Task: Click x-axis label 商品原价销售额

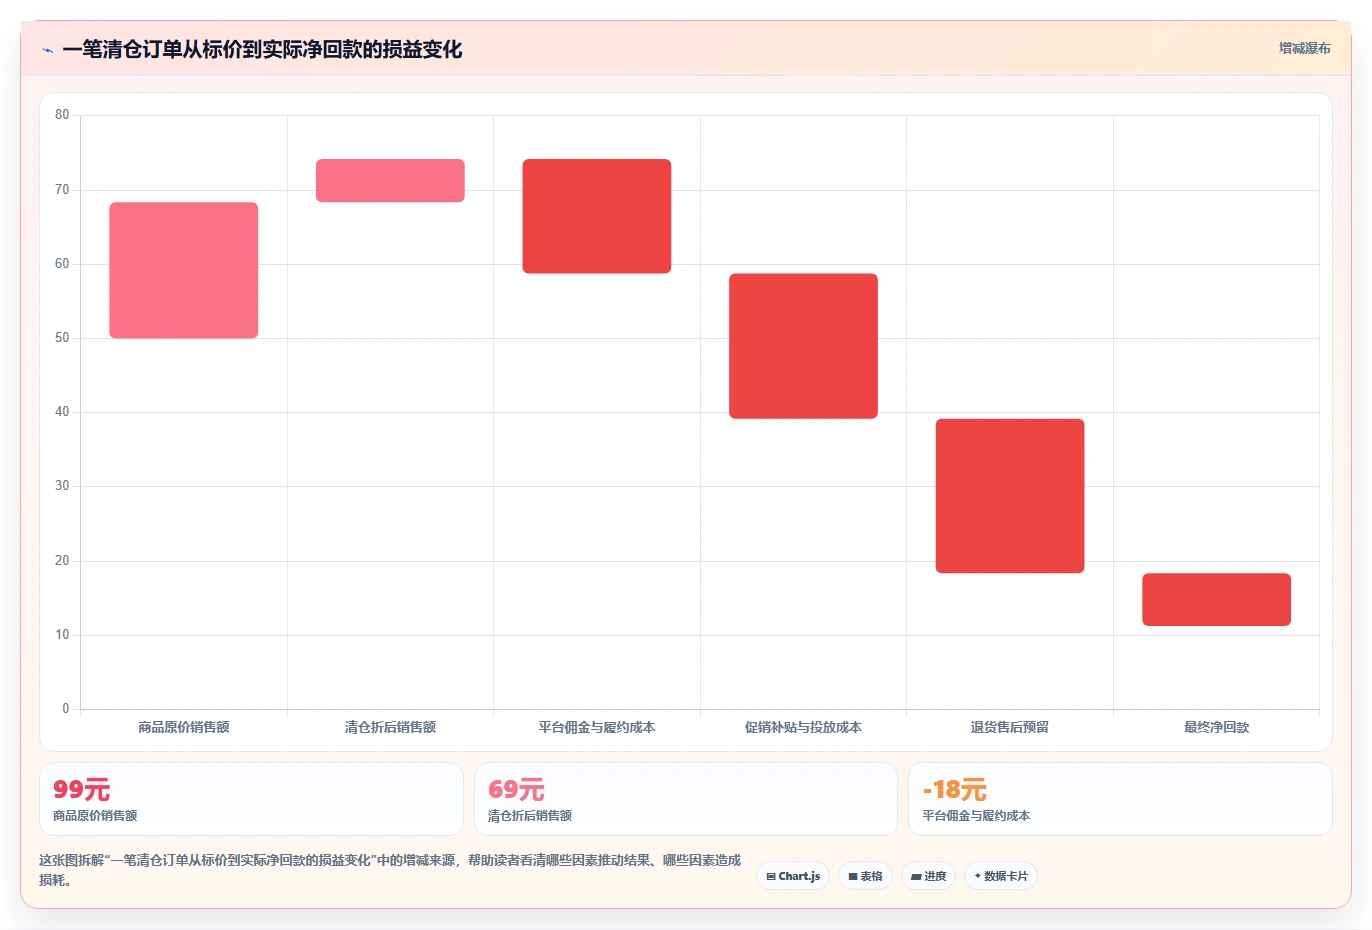Action: point(184,727)
